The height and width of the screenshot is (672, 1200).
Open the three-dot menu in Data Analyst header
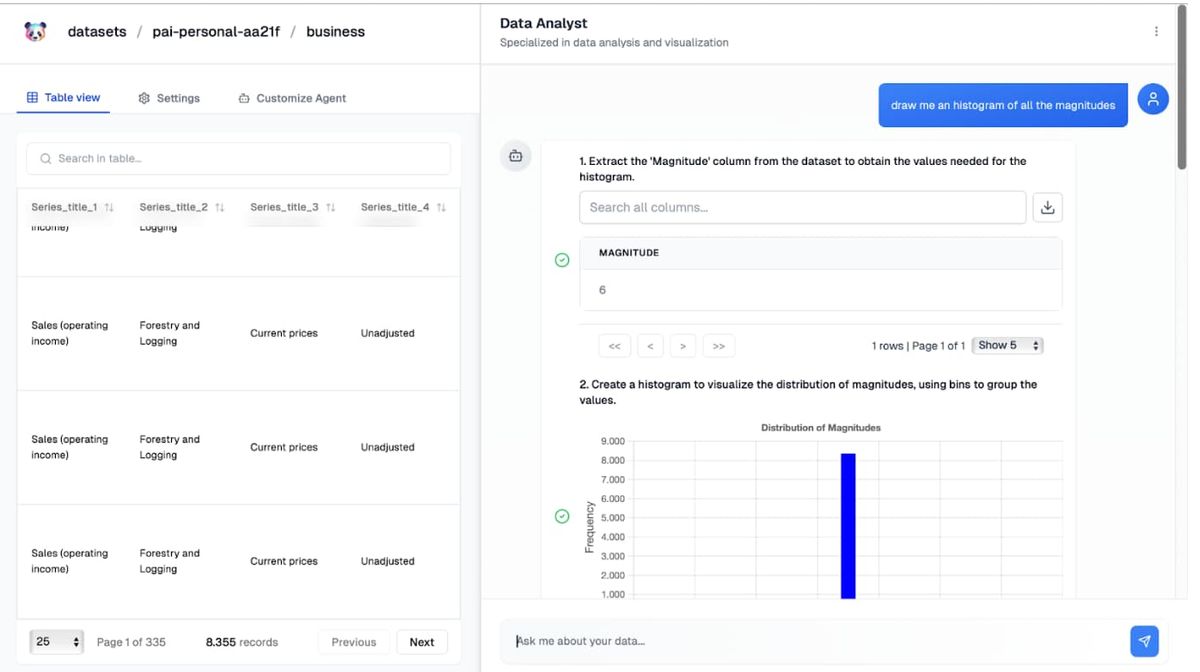click(x=1156, y=32)
